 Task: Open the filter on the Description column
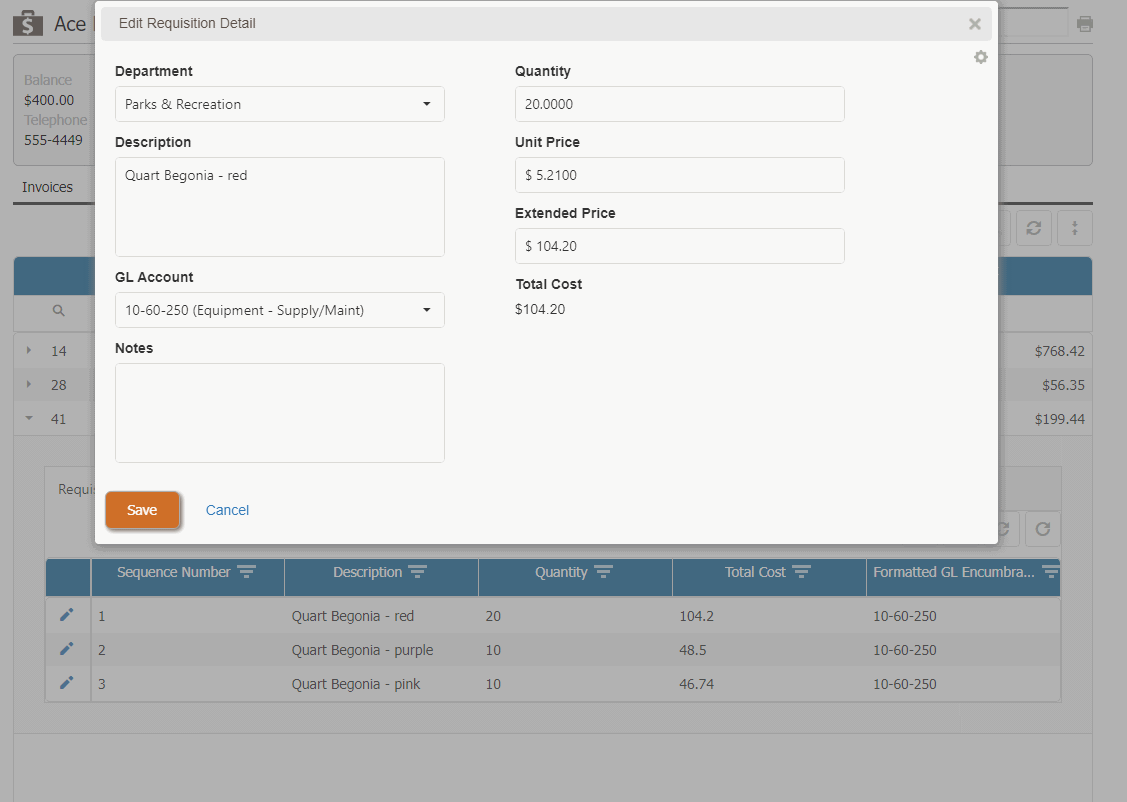click(x=420, y=571)
